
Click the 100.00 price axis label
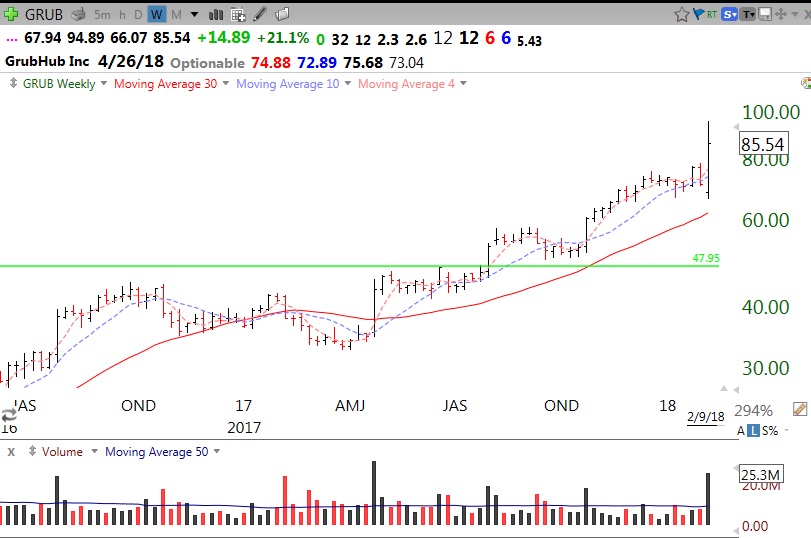pos(771,112)
